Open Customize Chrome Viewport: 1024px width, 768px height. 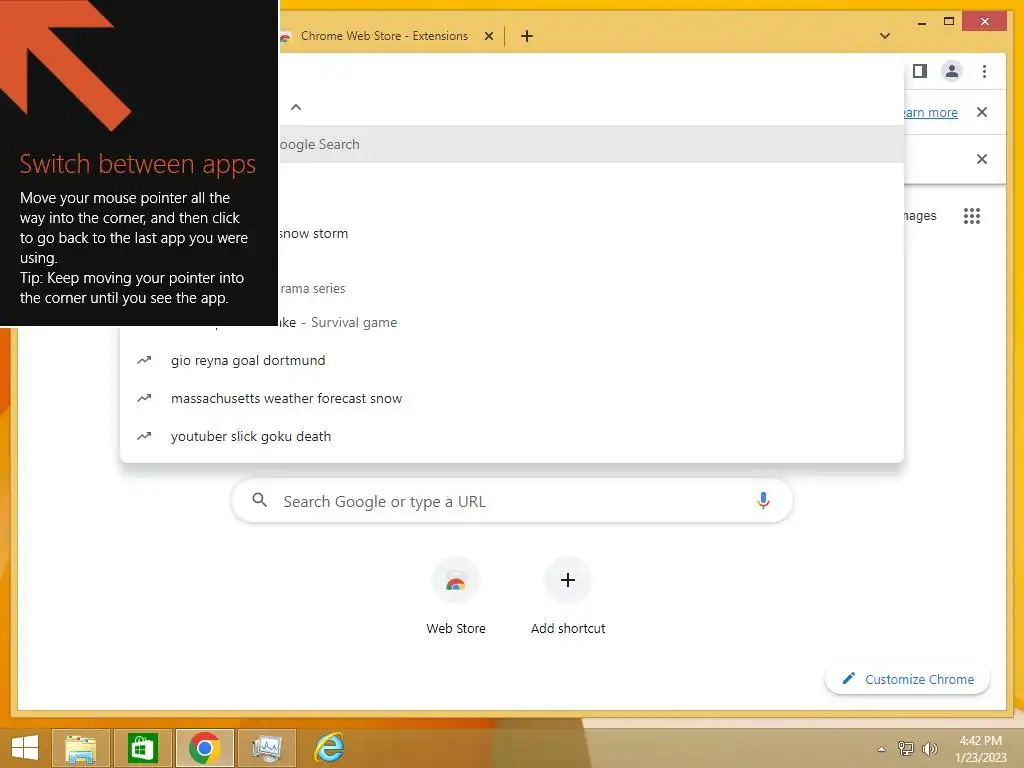click(908, 679)
